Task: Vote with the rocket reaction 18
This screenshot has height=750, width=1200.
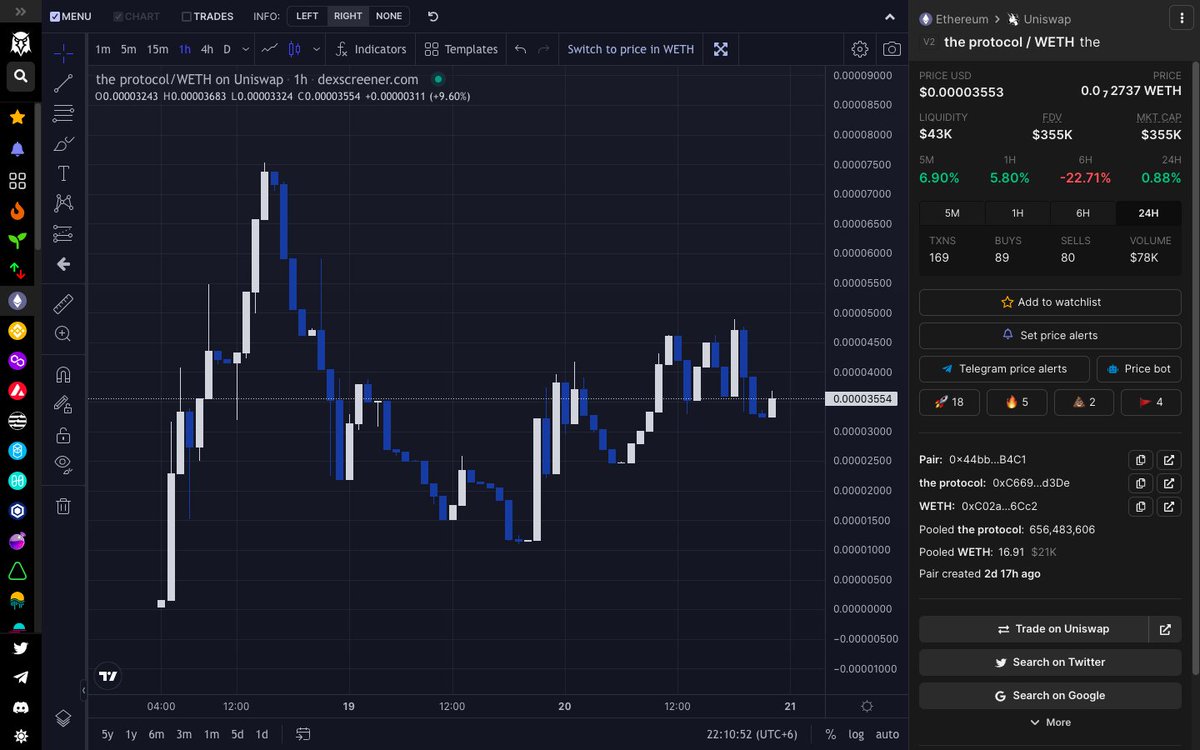Action: click(x=949, y=402)
